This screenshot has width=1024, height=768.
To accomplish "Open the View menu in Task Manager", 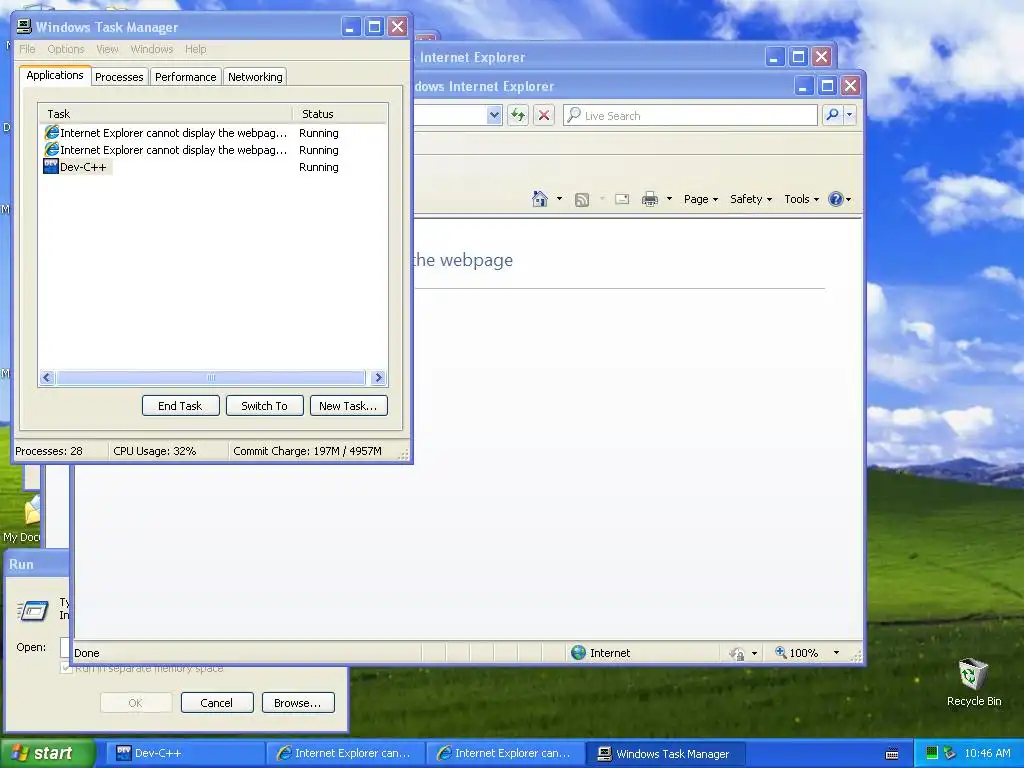I will pos(107,49).
